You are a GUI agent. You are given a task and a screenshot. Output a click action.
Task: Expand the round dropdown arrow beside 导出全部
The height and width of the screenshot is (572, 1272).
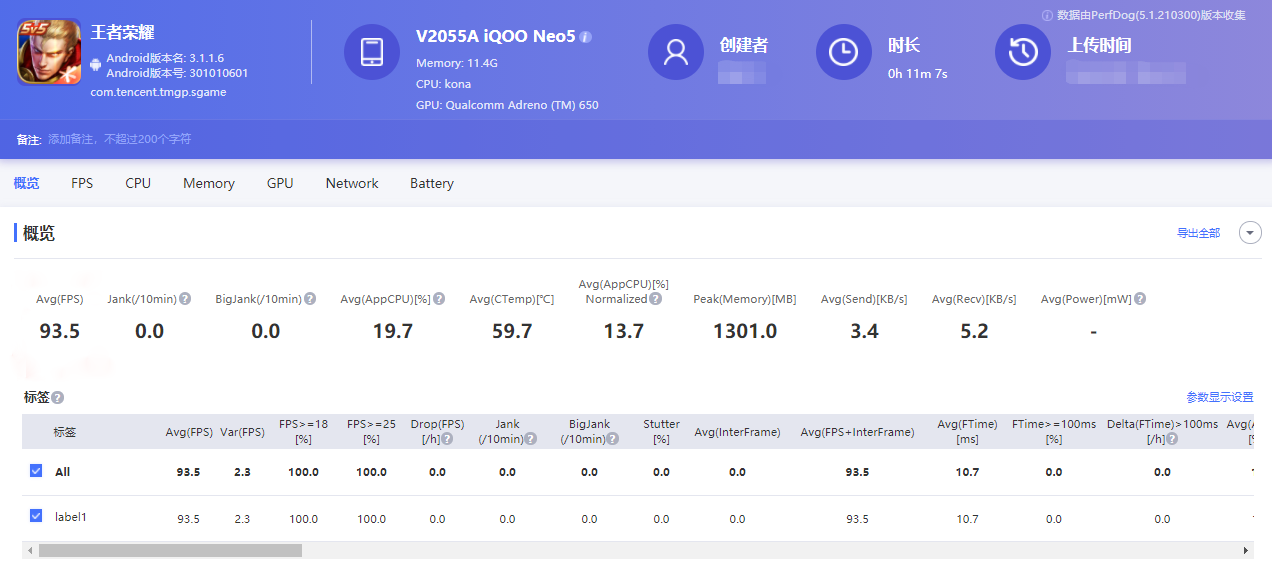(1250, 233)
